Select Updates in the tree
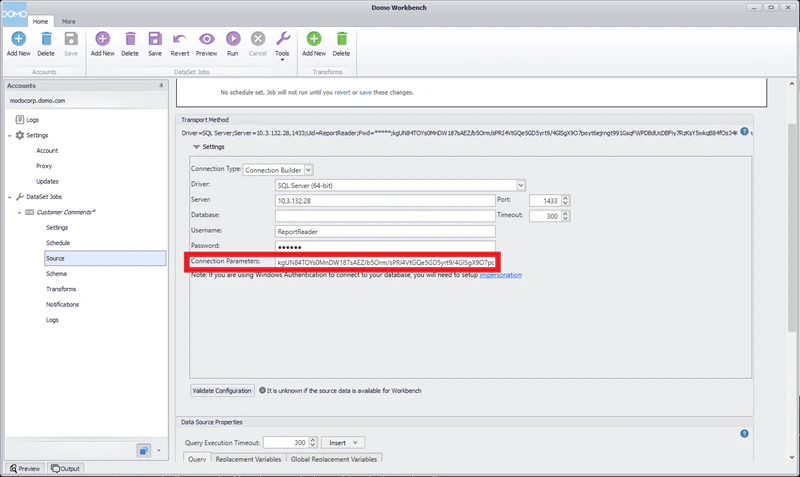 47,181
